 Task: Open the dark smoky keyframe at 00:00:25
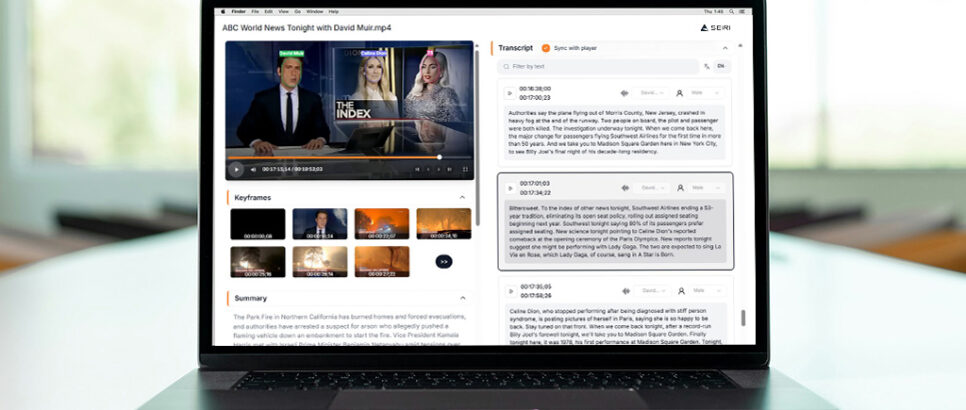point(258,262)
